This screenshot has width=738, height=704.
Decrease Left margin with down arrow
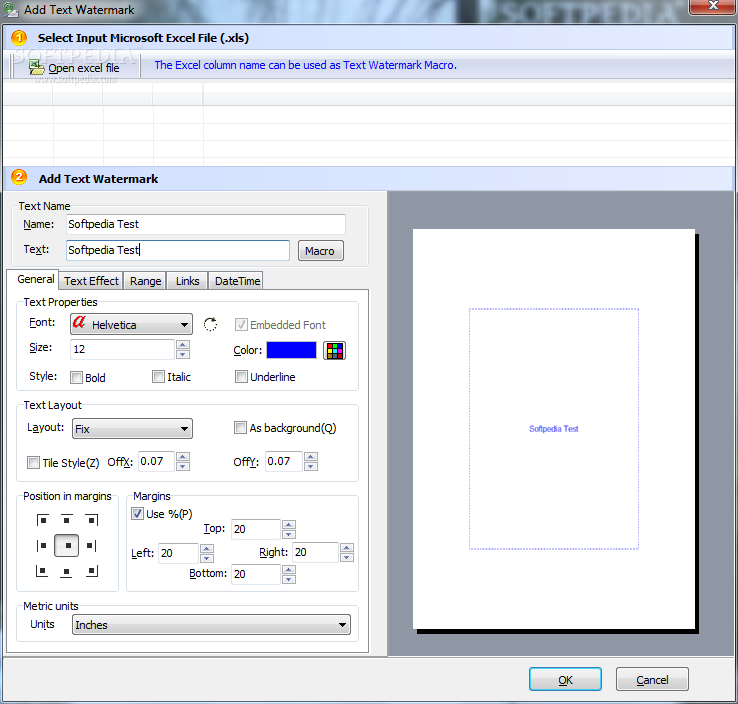[207, 558]
